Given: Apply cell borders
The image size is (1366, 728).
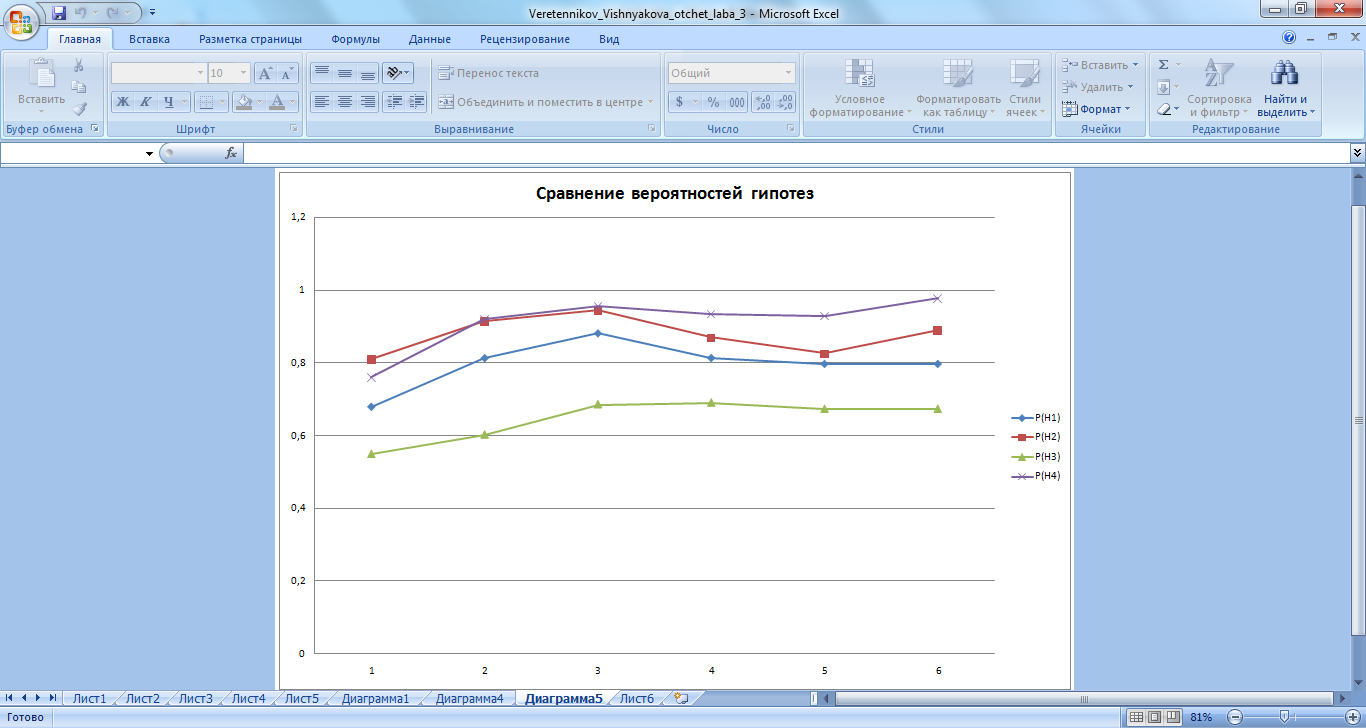Looking at the screenshot, I should point(204,101).
